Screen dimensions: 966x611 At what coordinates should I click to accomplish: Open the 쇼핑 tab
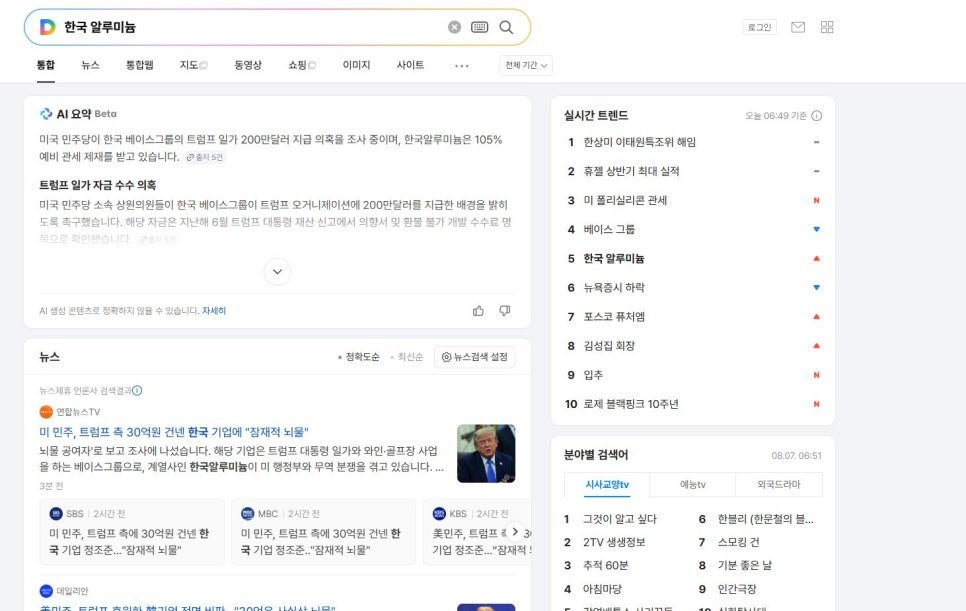(302, 65)
